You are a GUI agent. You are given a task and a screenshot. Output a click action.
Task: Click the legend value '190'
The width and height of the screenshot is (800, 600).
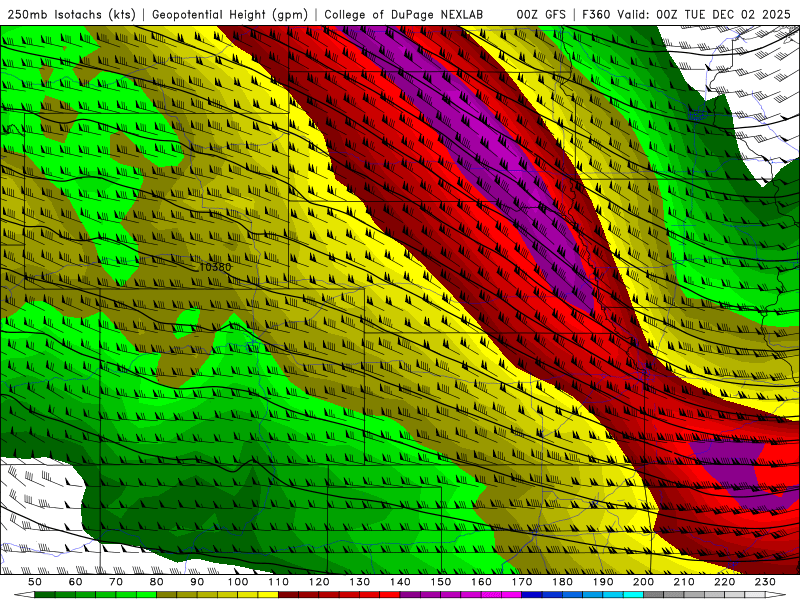point(603,582)
